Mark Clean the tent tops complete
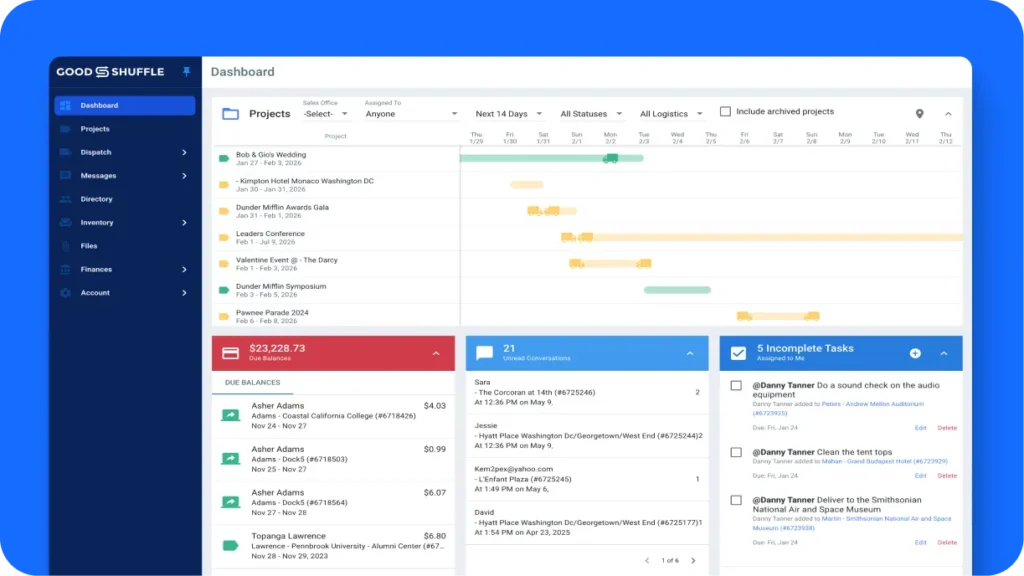This screenshot has width=1024, height=576. tap(735, 452)
